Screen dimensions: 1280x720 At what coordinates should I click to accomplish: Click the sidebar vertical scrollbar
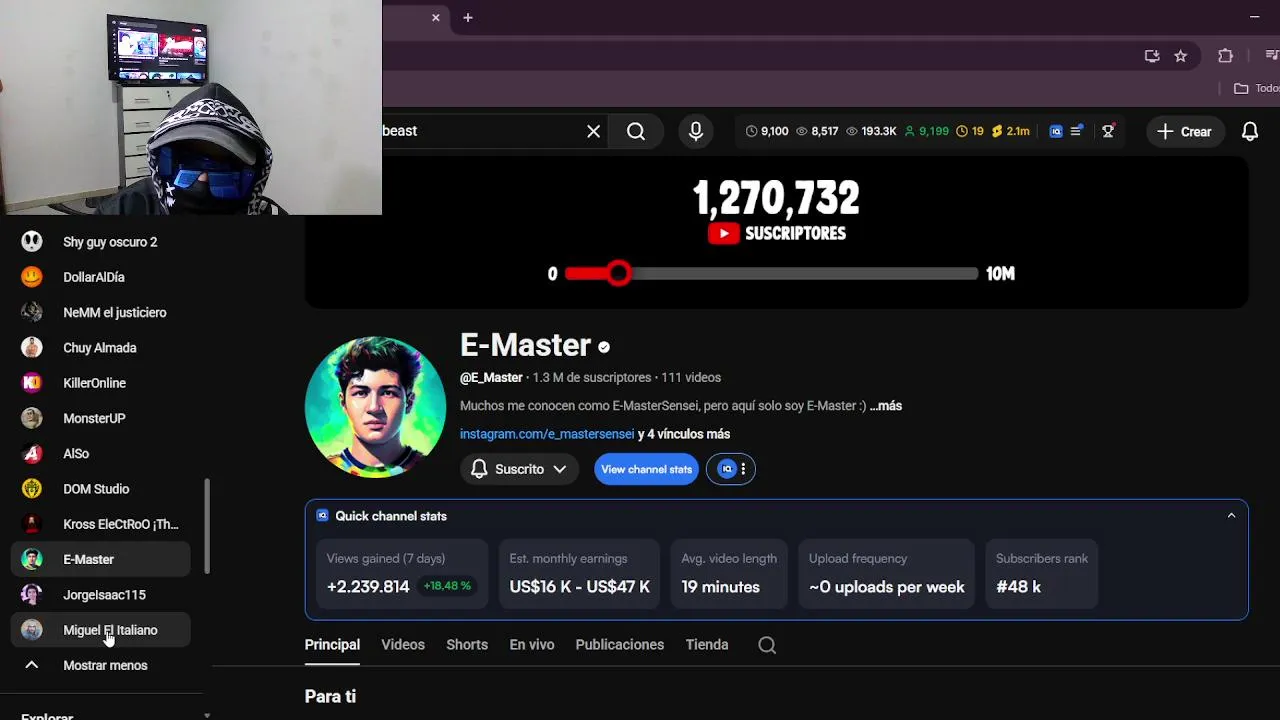click(207, 527)
